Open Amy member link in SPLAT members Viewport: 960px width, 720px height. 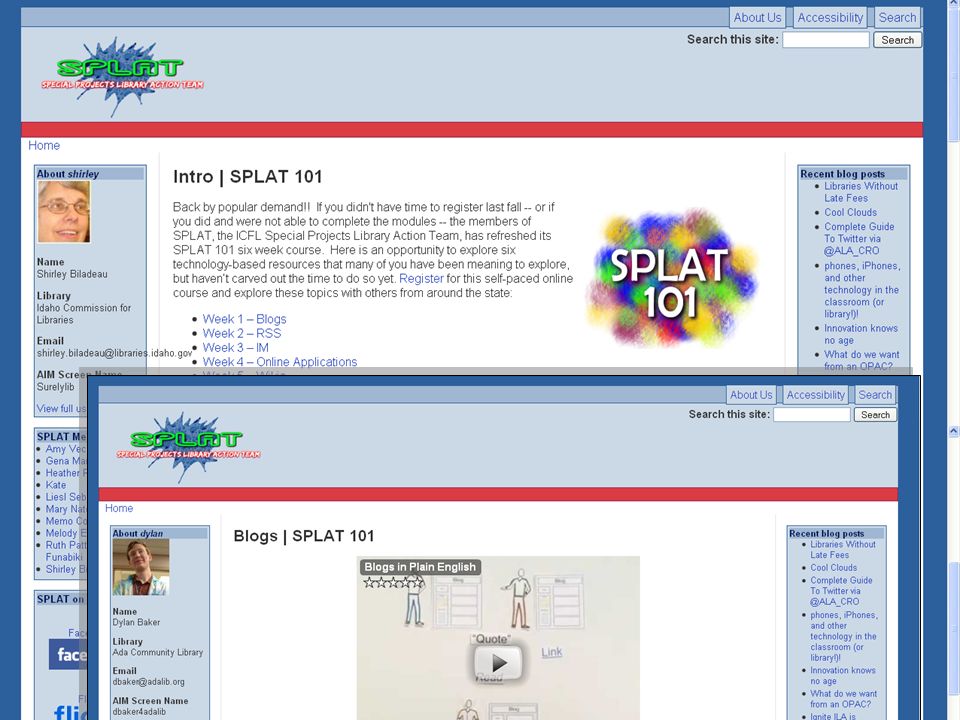[66, 449]
